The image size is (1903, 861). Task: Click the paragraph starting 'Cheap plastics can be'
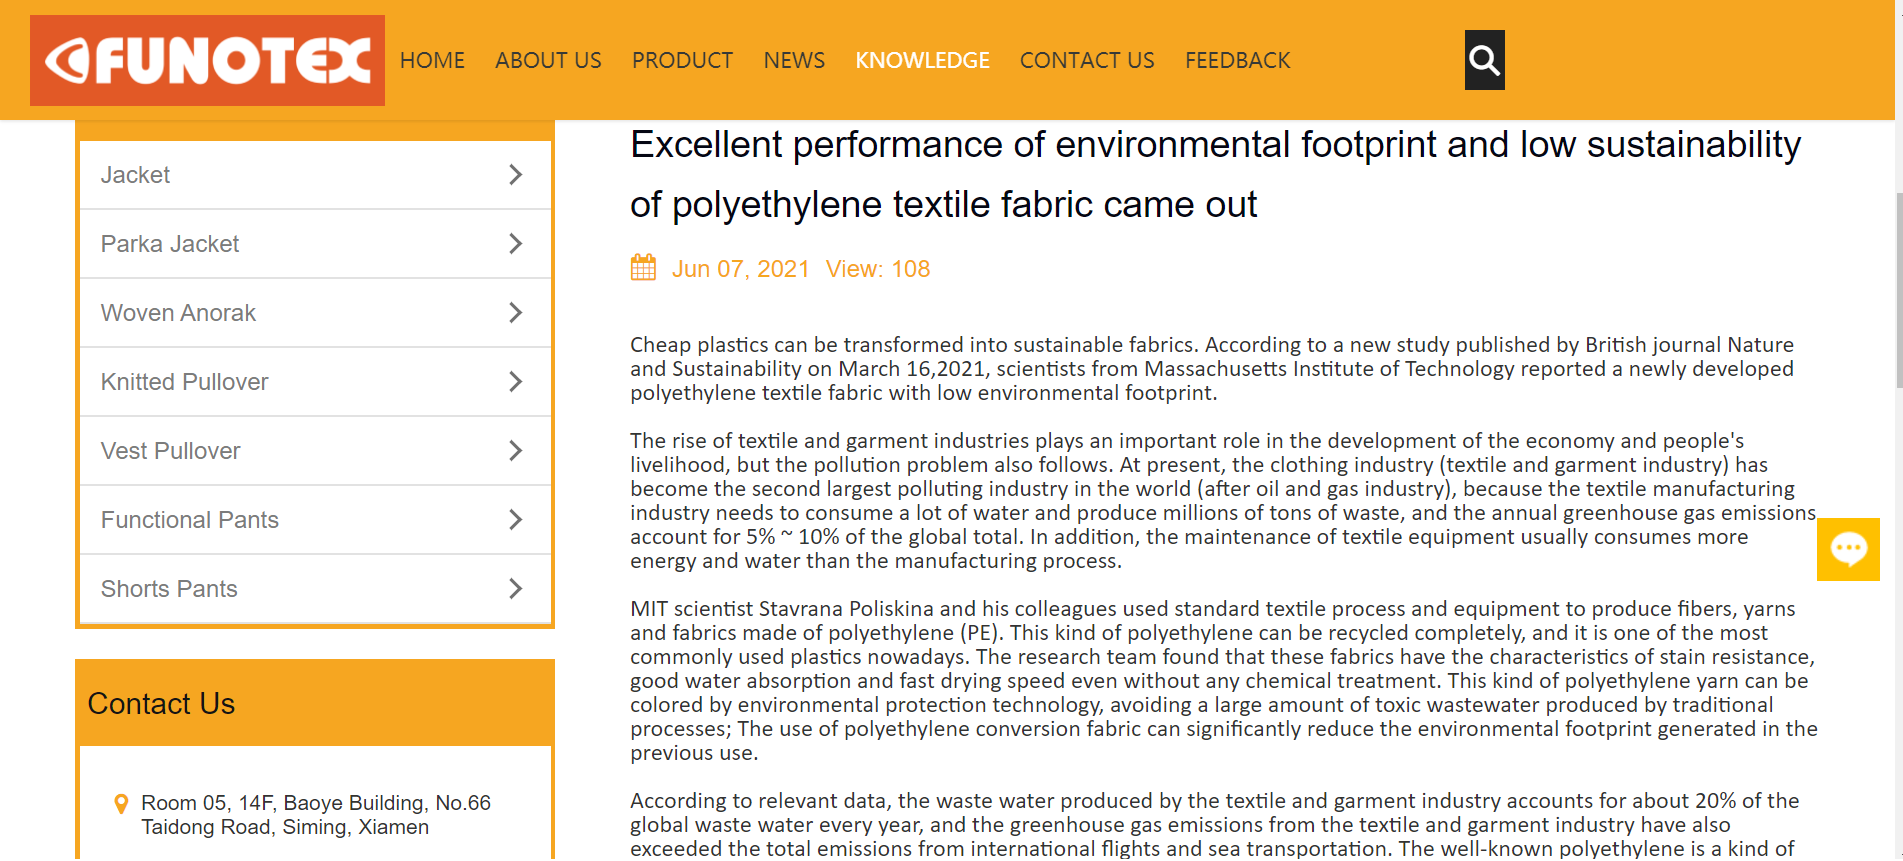point(1212,369)
